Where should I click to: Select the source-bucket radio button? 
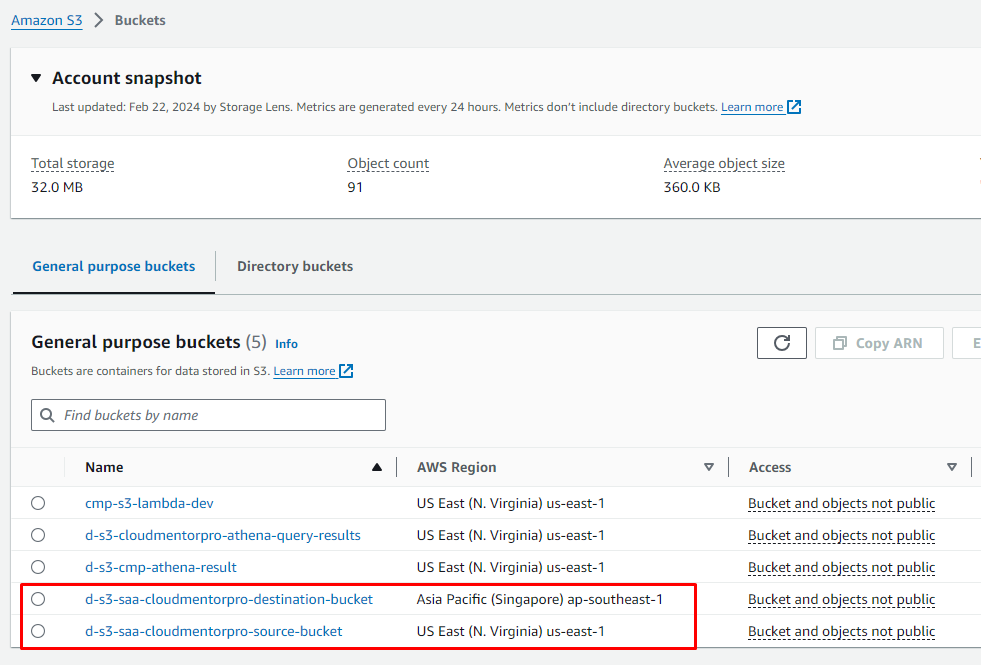pyautogui.click(x=38, y=631)
